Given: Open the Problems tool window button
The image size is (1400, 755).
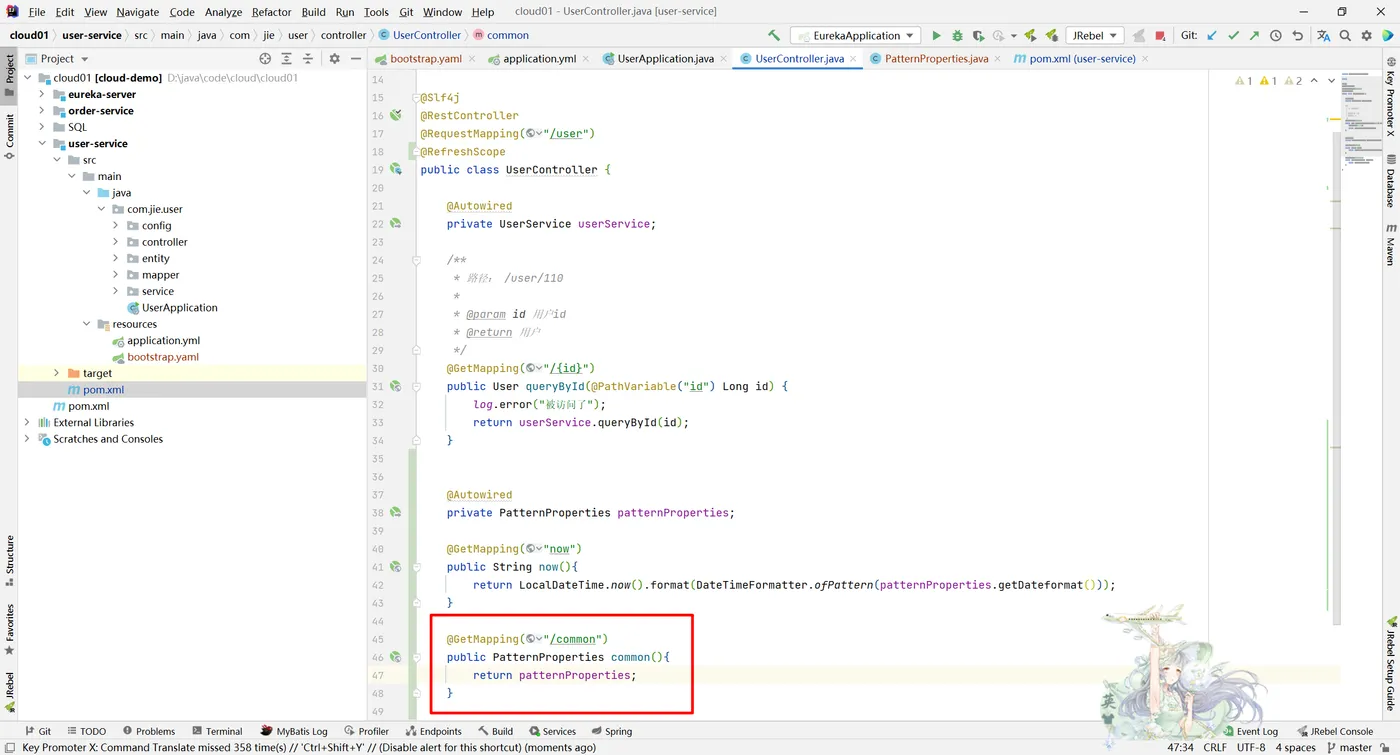Looking at the screenshot, I should pyautogui.click(x=148, y=731).
